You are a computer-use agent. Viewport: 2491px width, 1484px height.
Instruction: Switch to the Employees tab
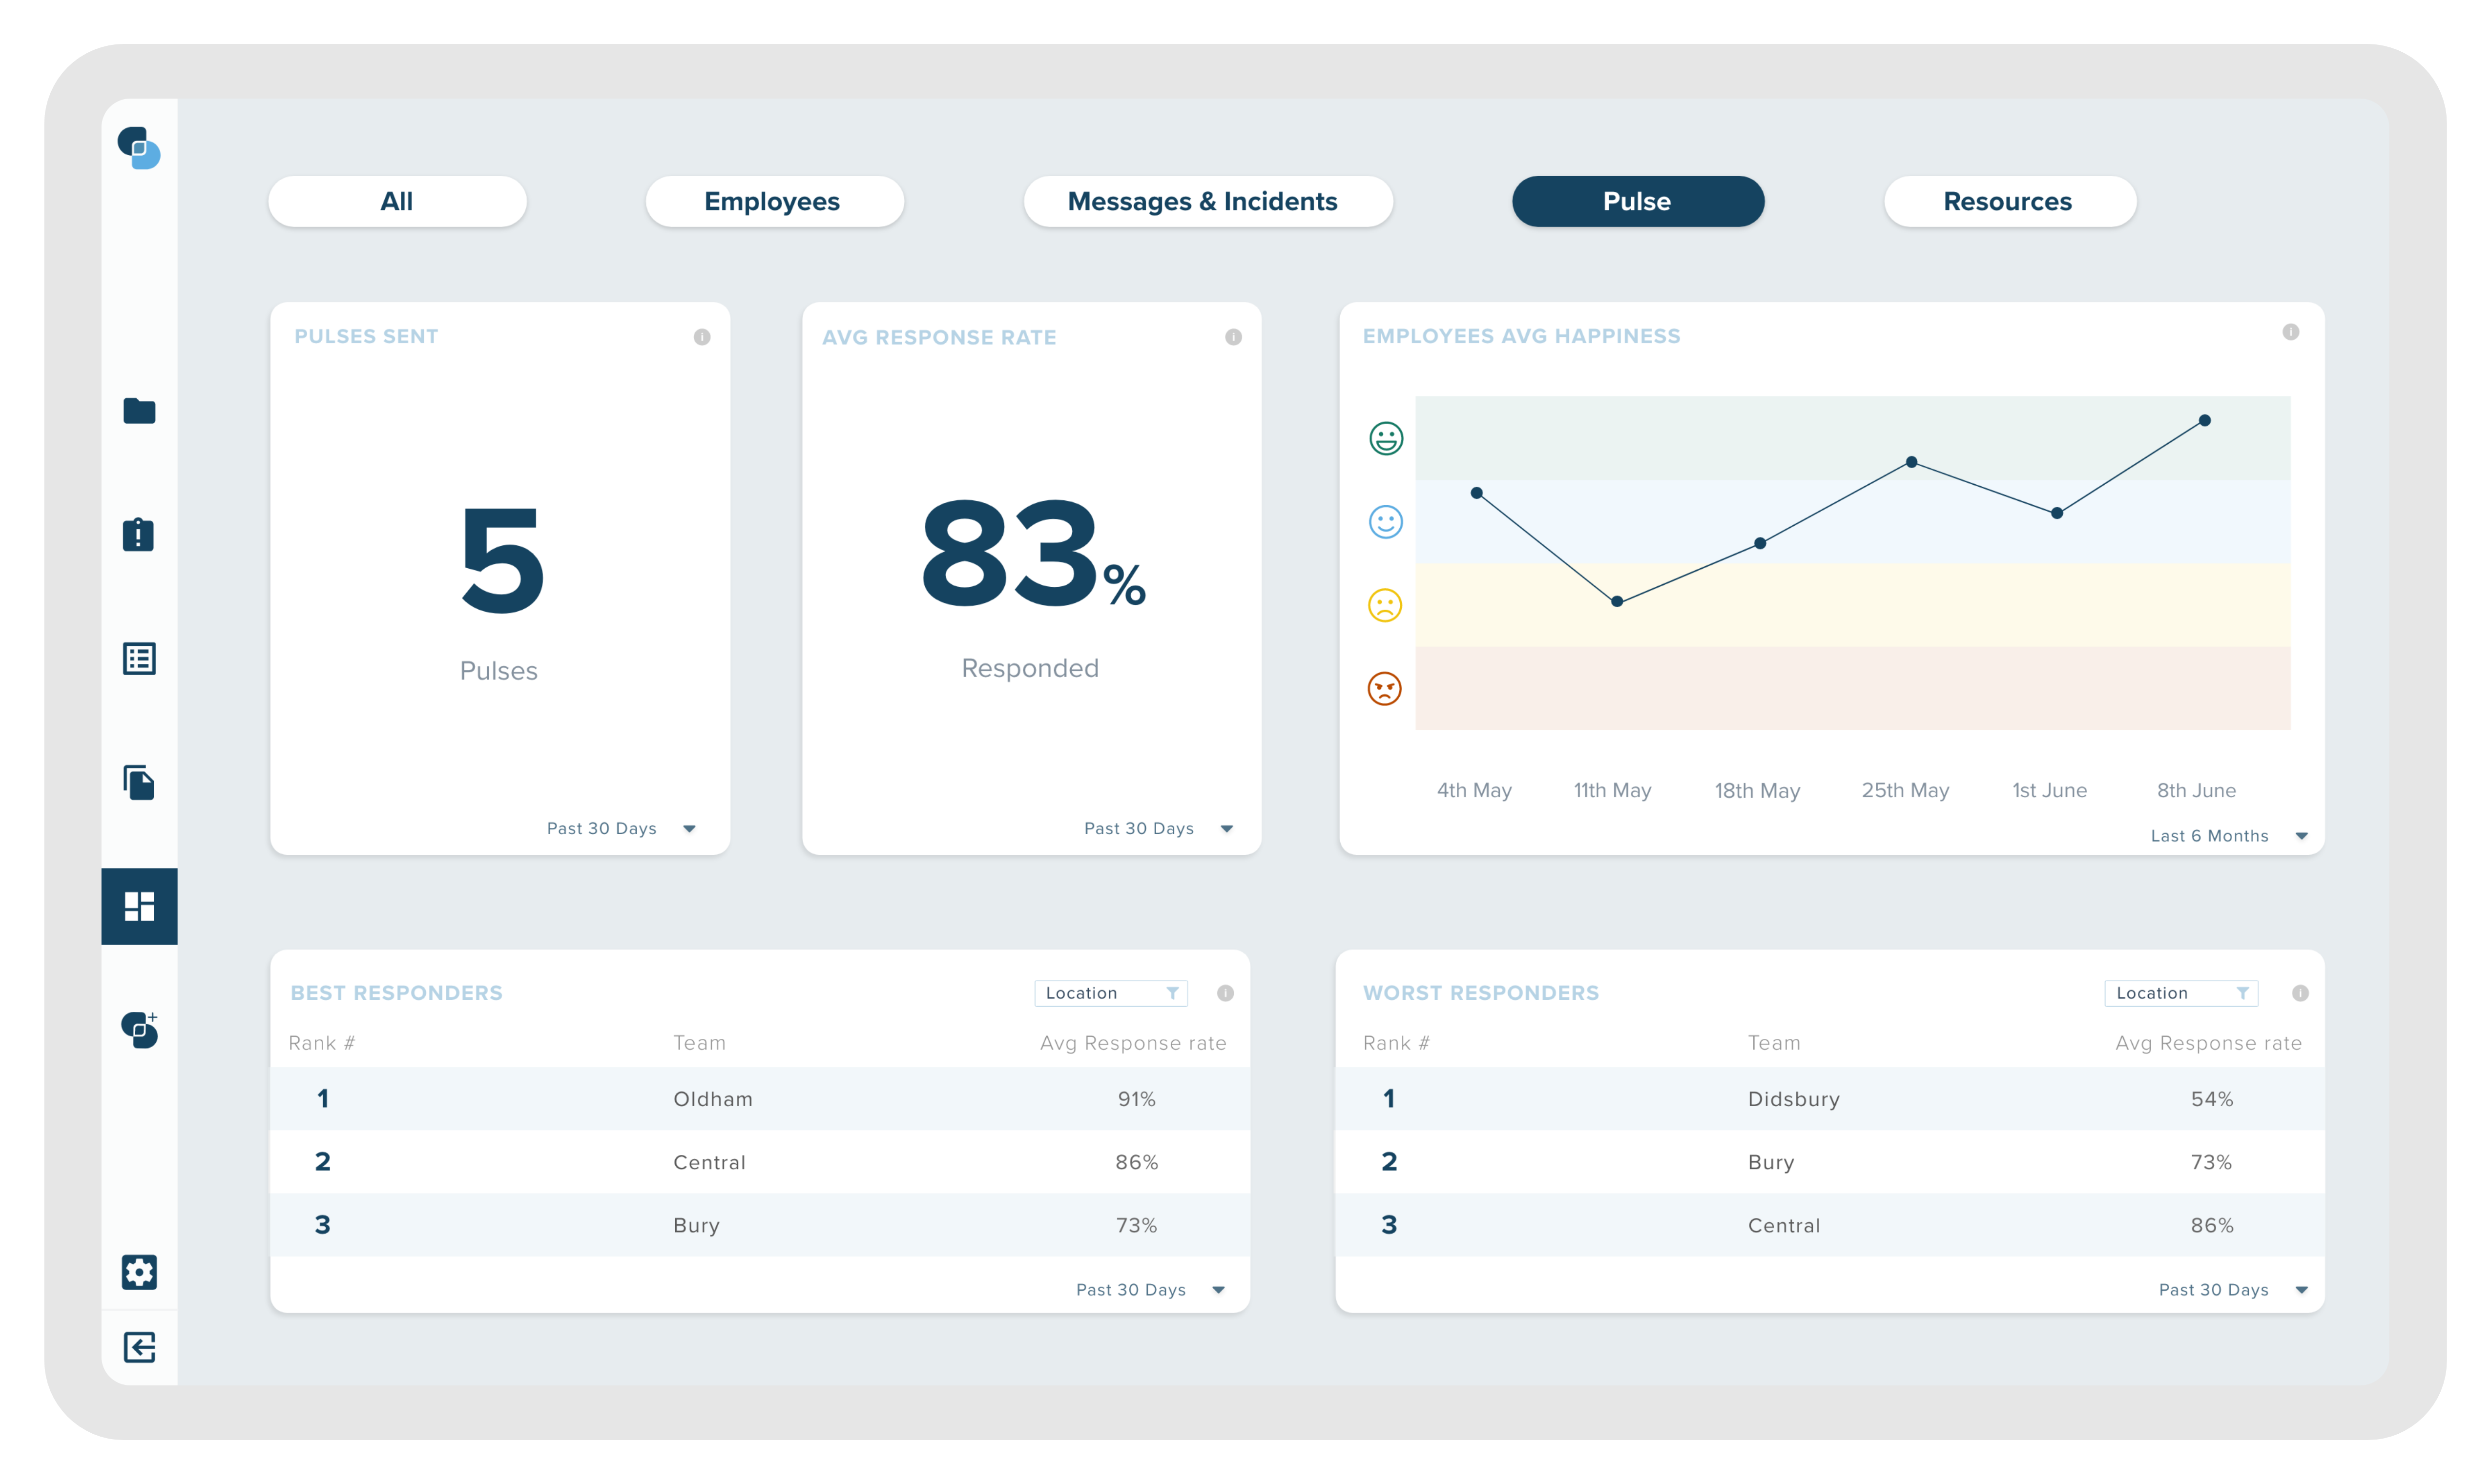point(774,201)
